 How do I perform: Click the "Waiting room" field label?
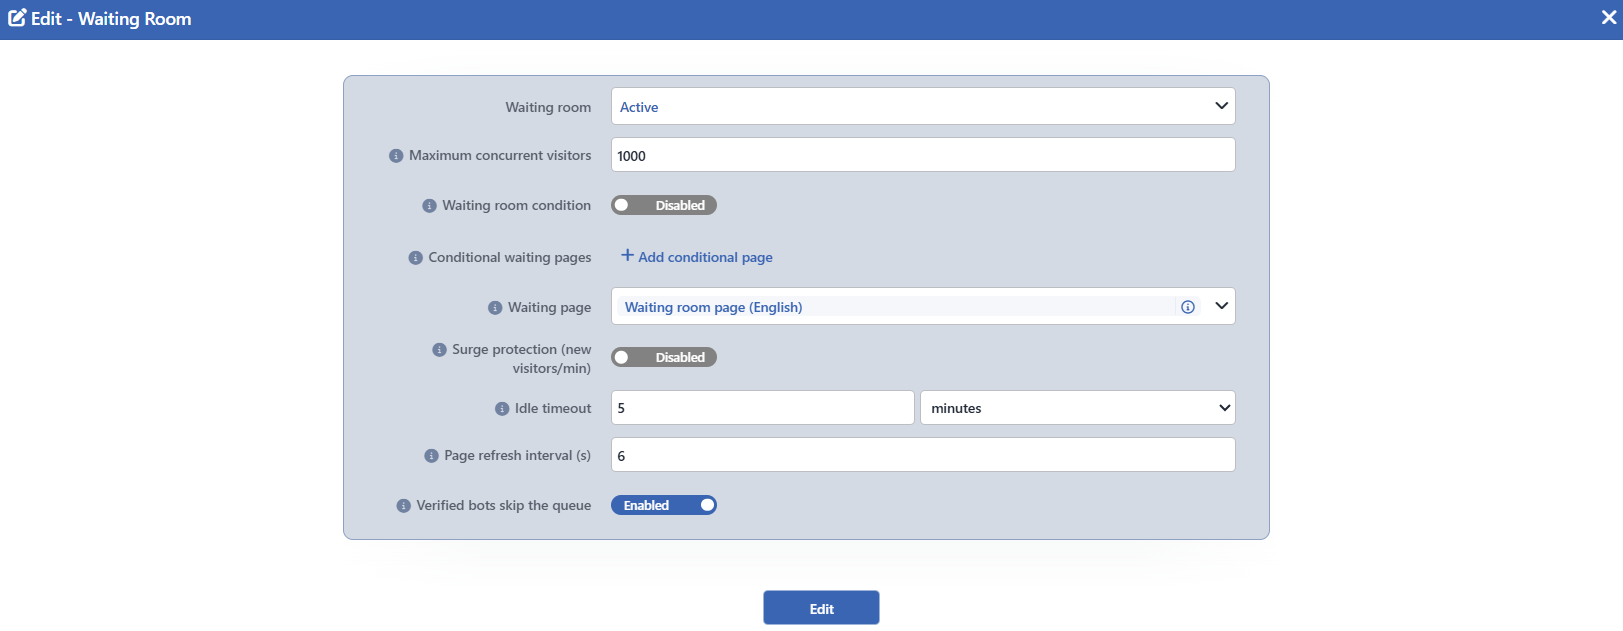point(548,107)
